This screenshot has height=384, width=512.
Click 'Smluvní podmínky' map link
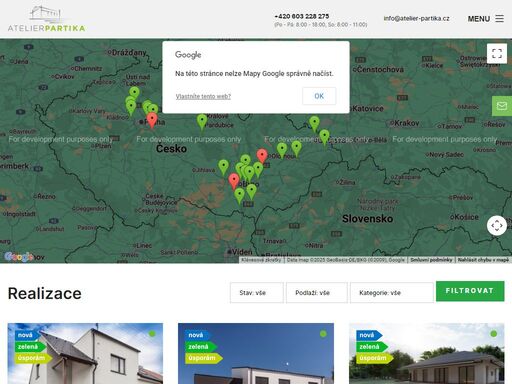tap(431, 260)
